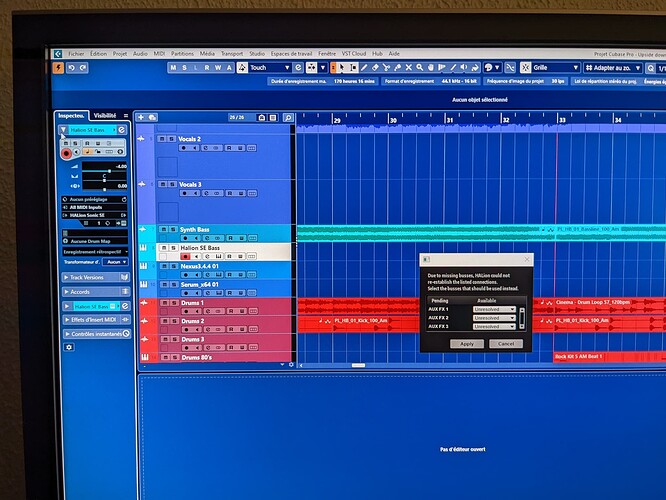
Task: Solo the Drums 1 track
Action: (174, 303)
